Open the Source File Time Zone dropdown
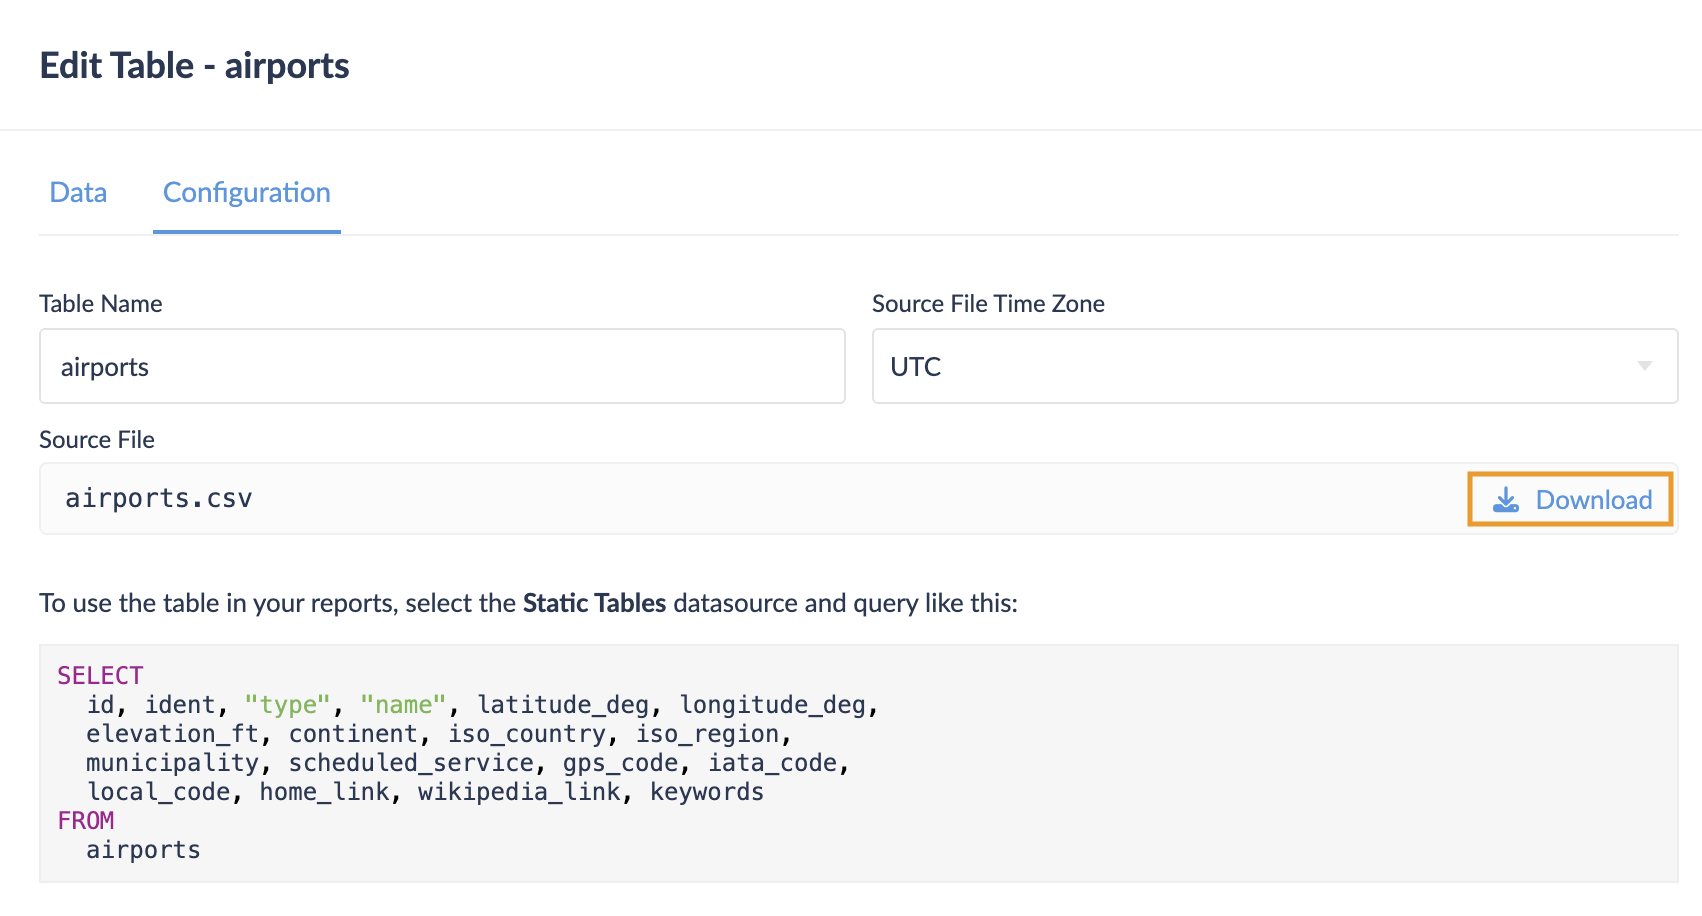 coord(1273,366)
